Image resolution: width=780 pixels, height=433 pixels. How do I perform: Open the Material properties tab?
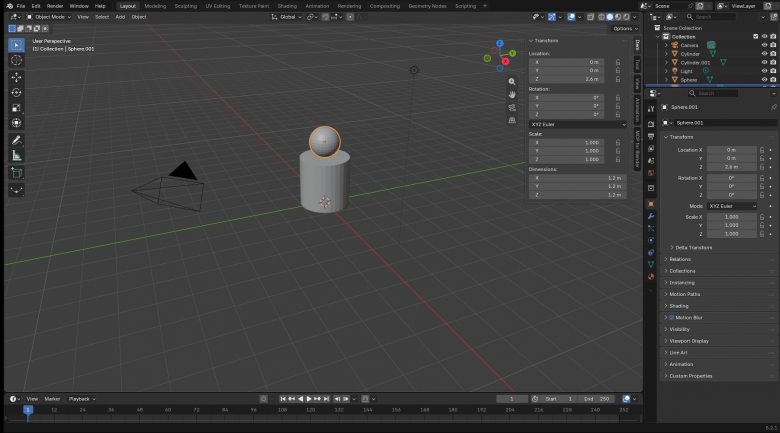click(651, 277)
